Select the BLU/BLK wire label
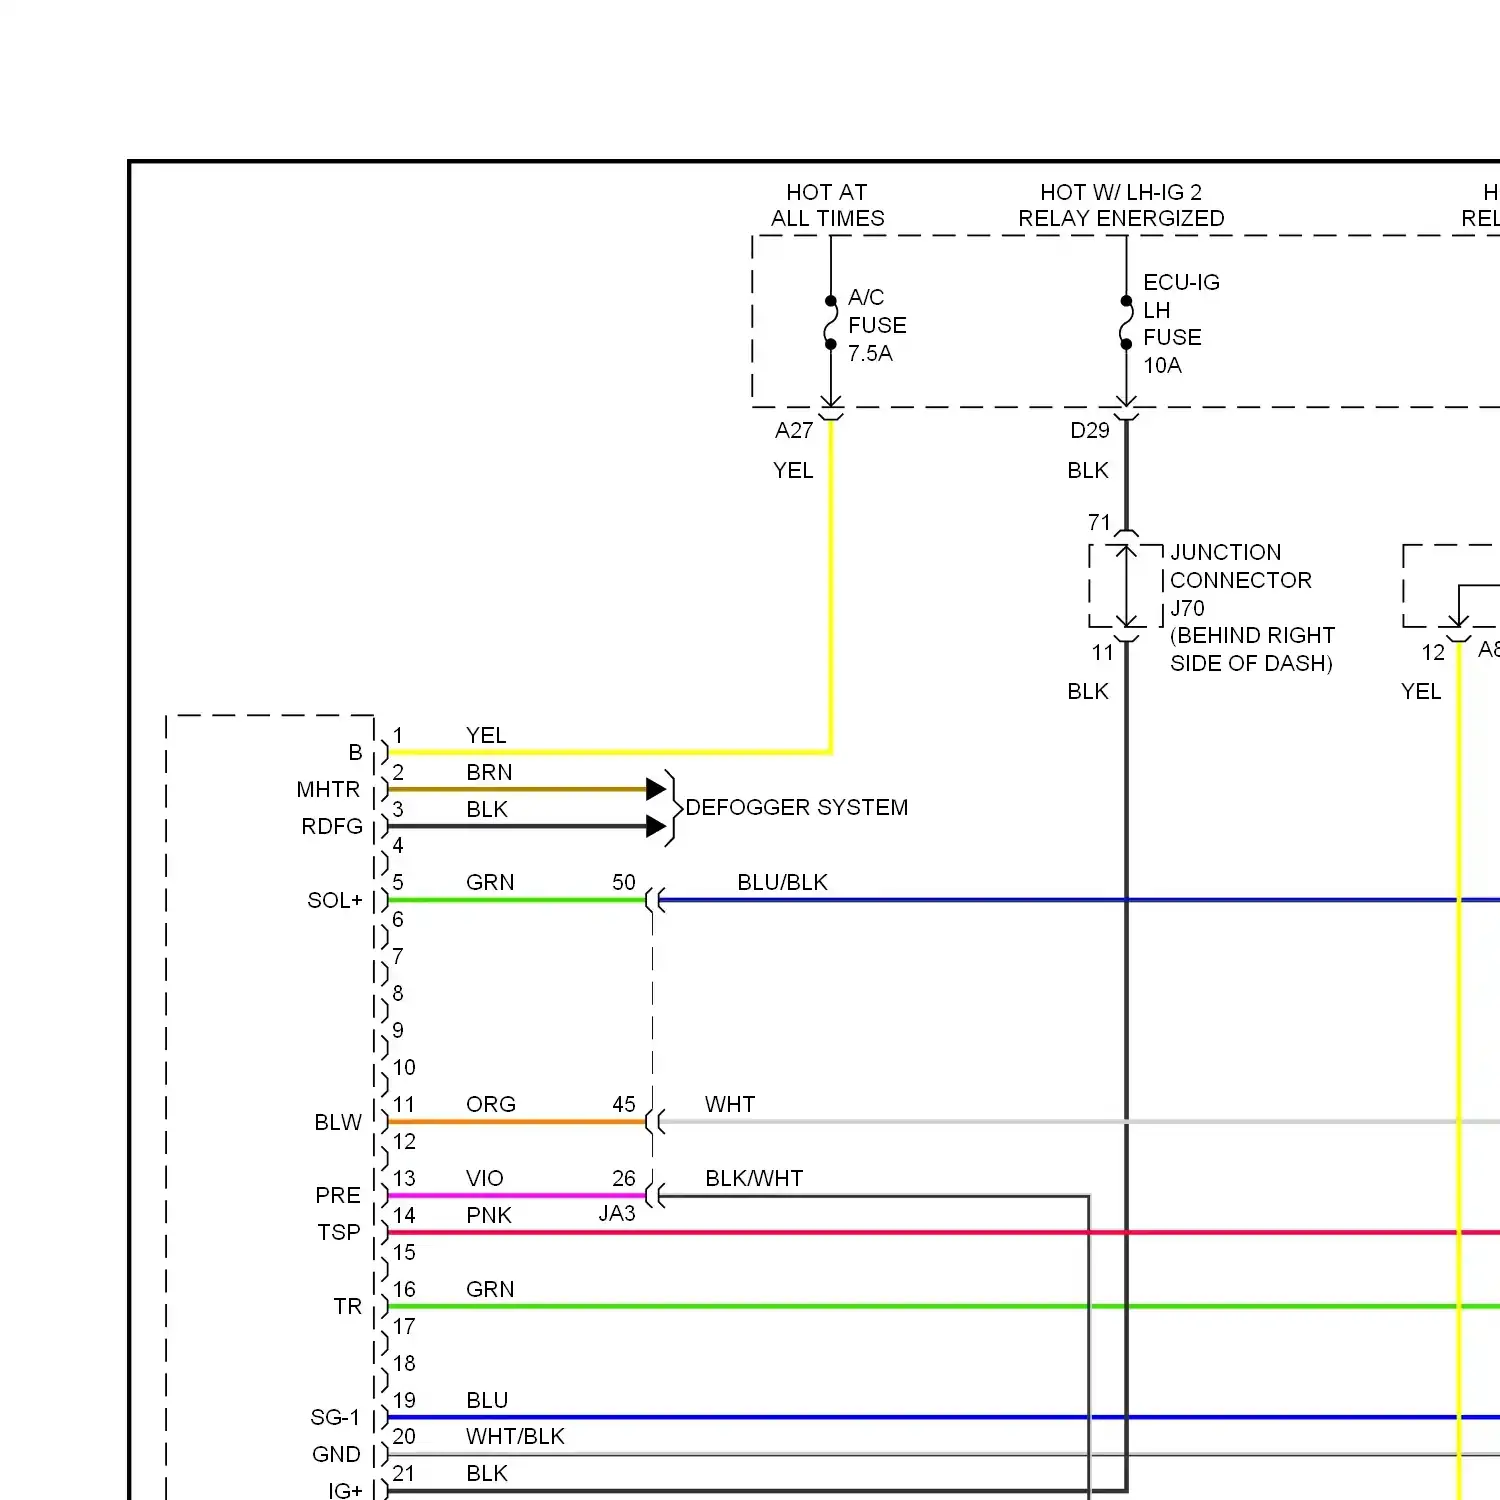The height and width of the screenshot is (1500, 1500). point(783,882)
